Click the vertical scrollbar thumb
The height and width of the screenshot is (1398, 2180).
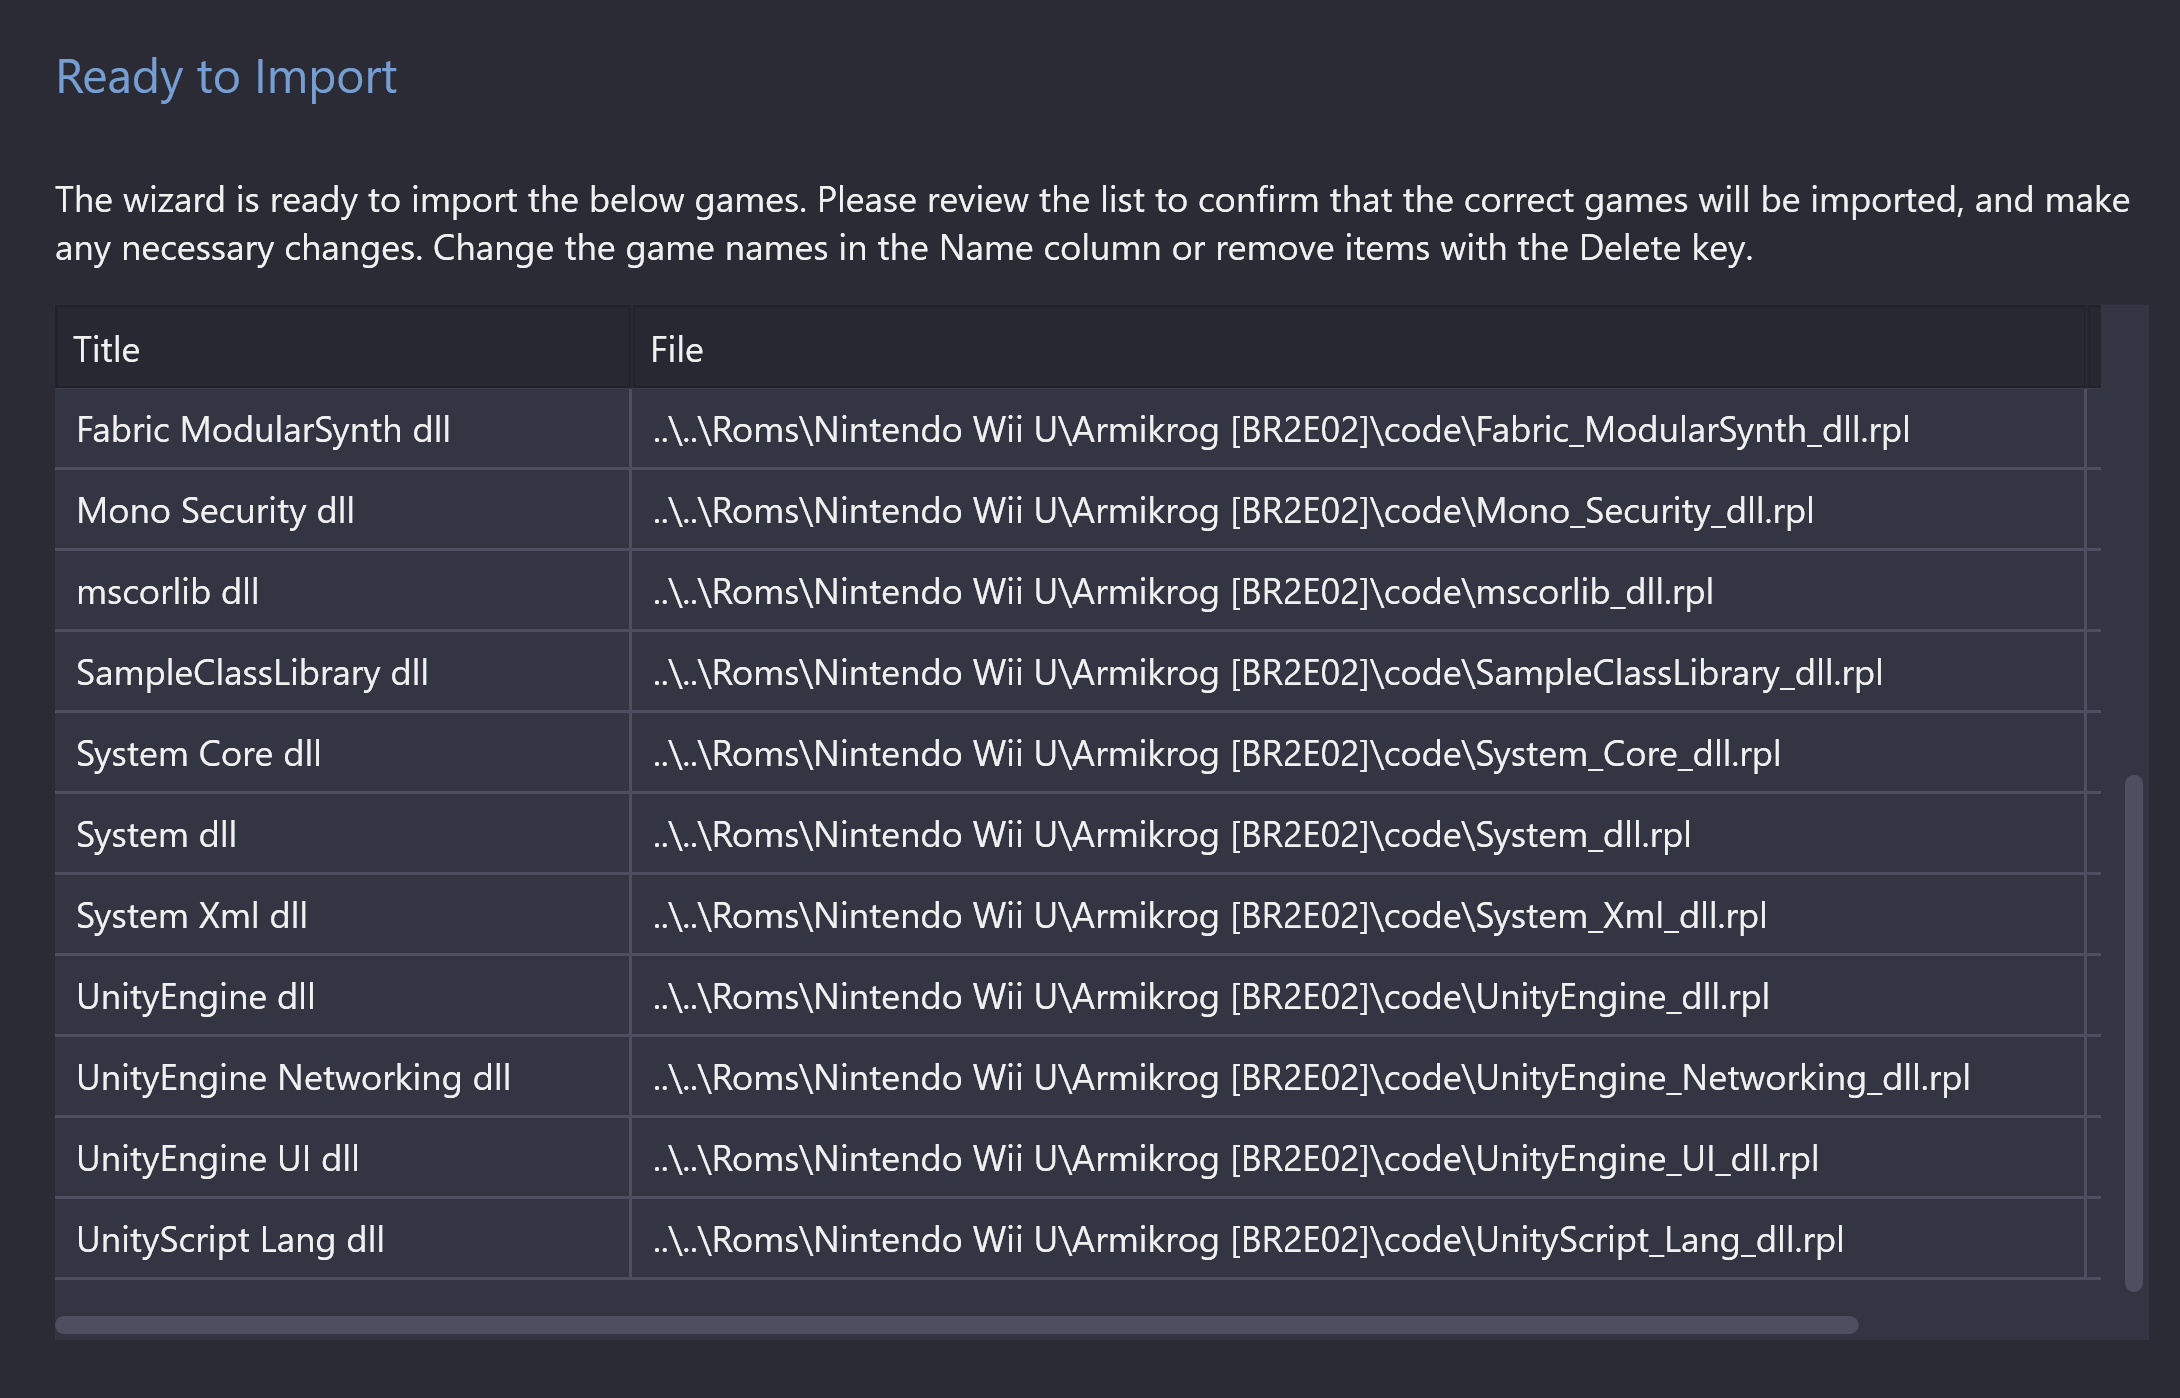tap(2134, 1033)
